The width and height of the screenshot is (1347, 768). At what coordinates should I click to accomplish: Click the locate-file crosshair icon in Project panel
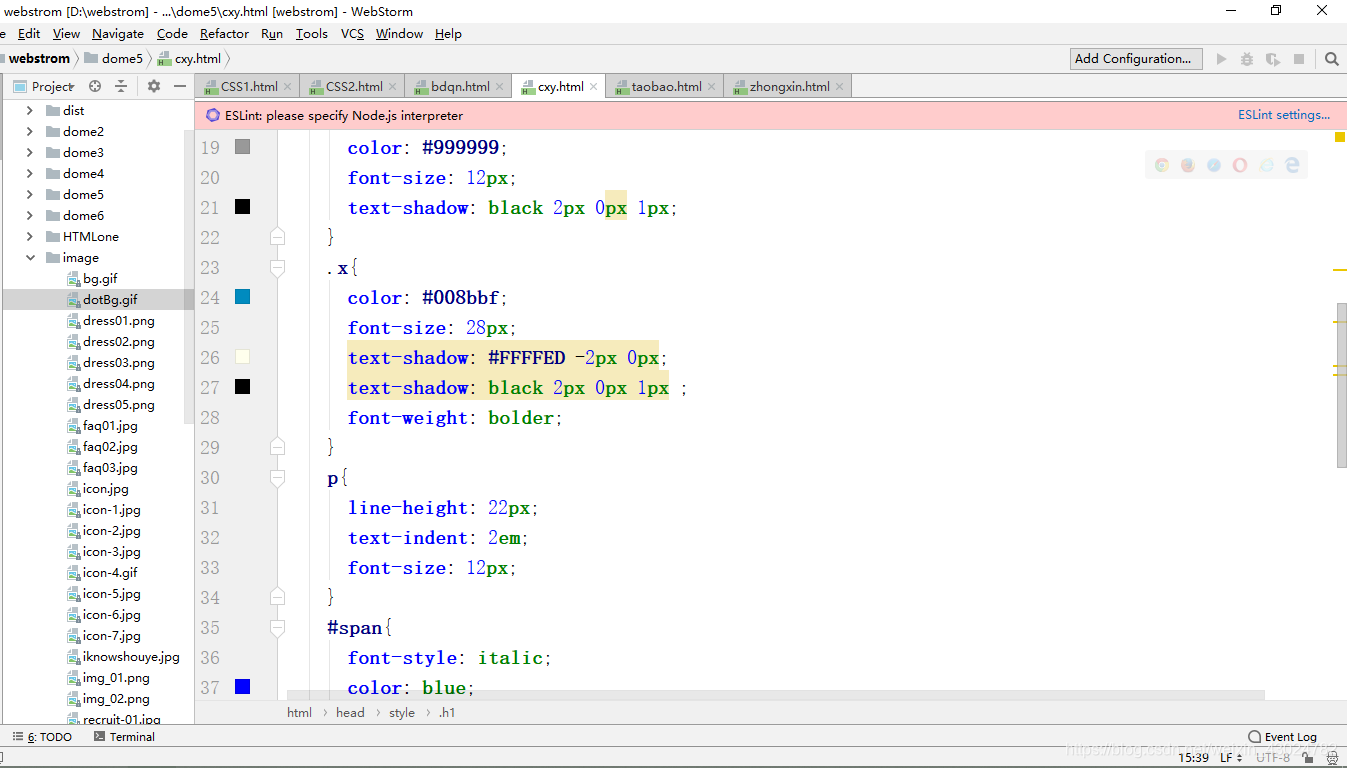tap(95, 86)
